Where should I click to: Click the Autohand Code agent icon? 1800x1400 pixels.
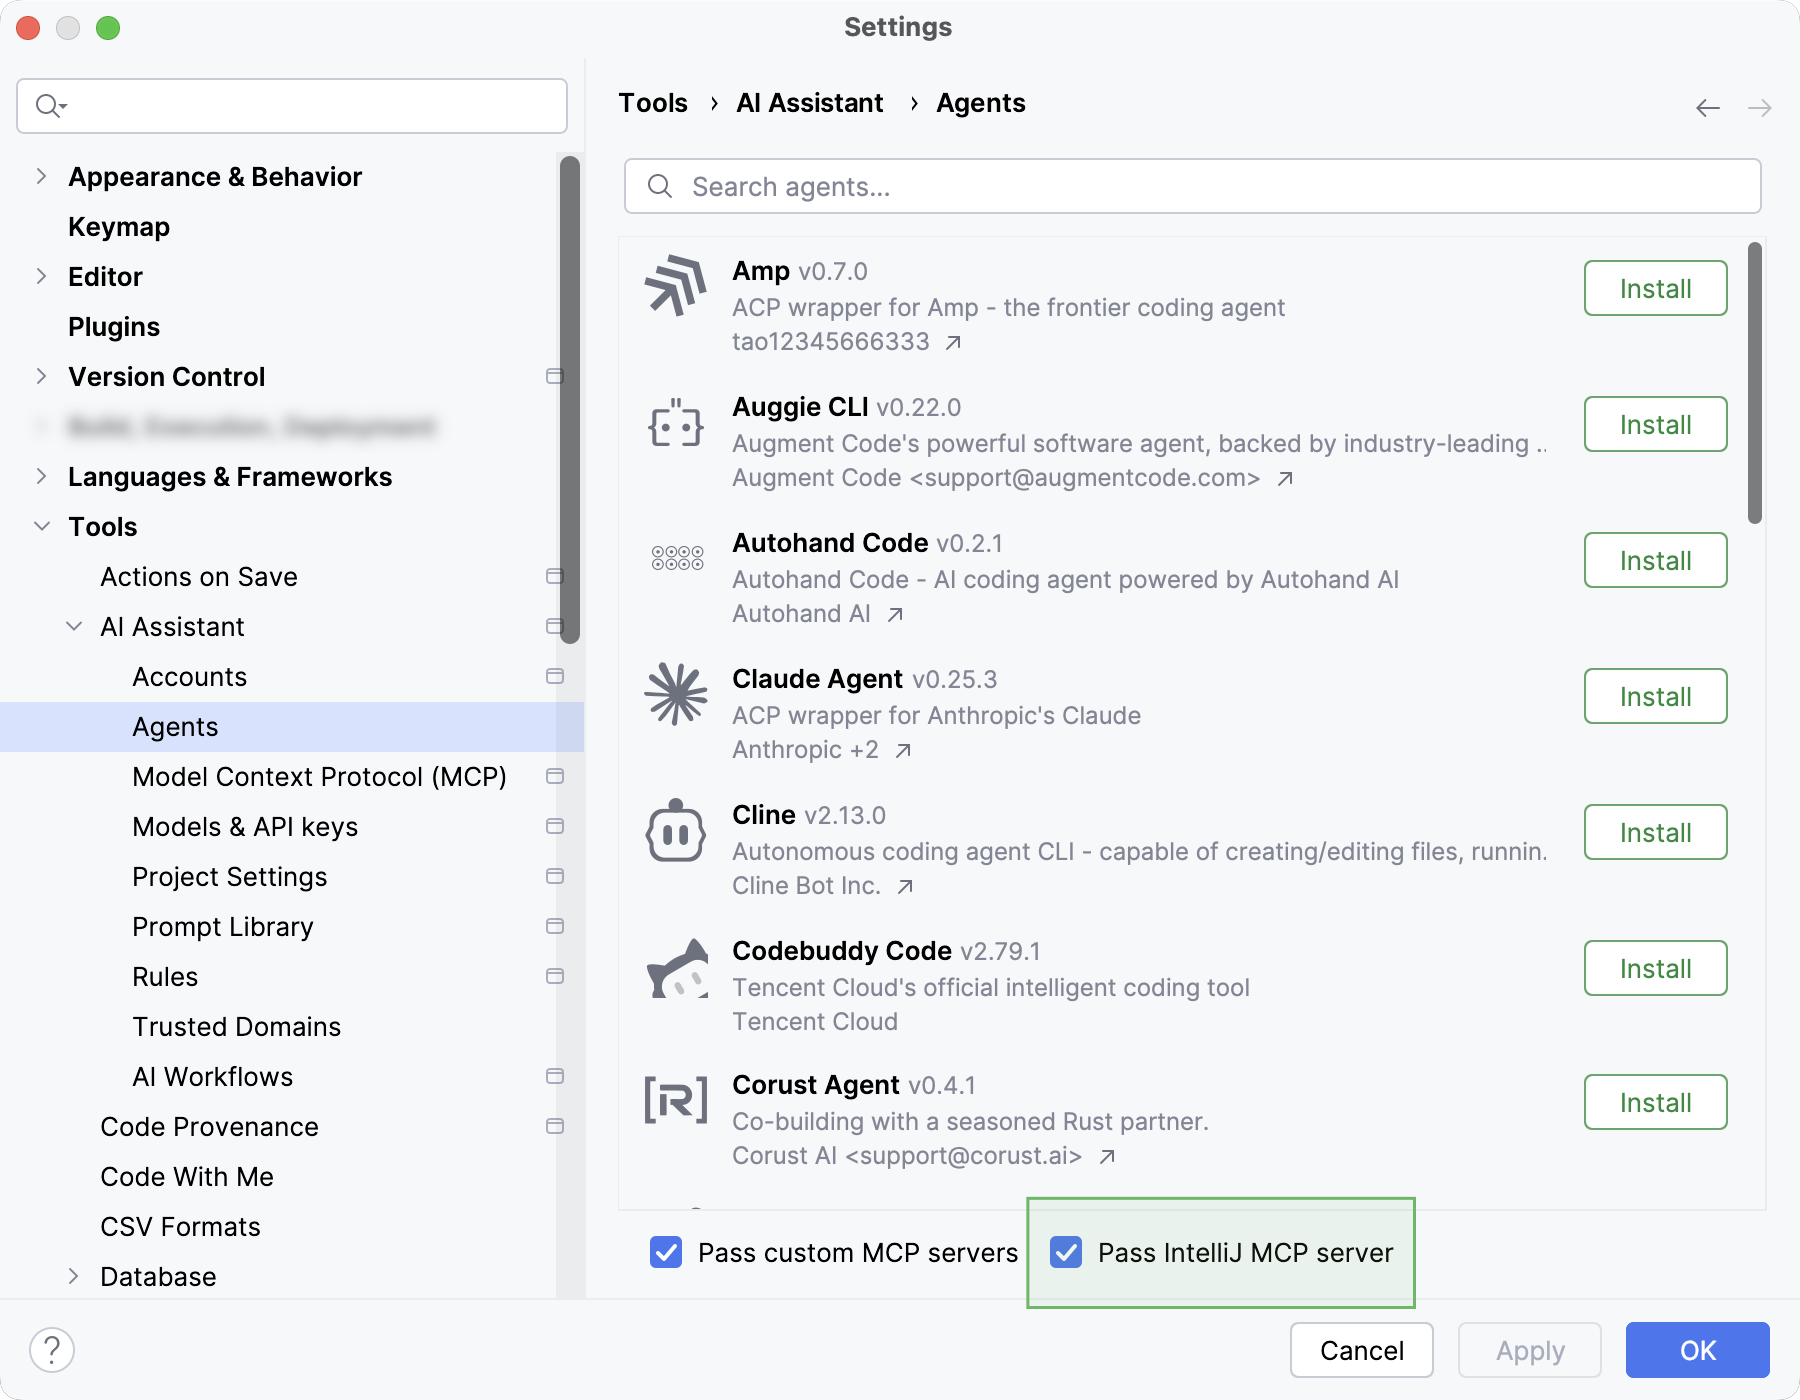pyautogui.click(x=677, y=558)
